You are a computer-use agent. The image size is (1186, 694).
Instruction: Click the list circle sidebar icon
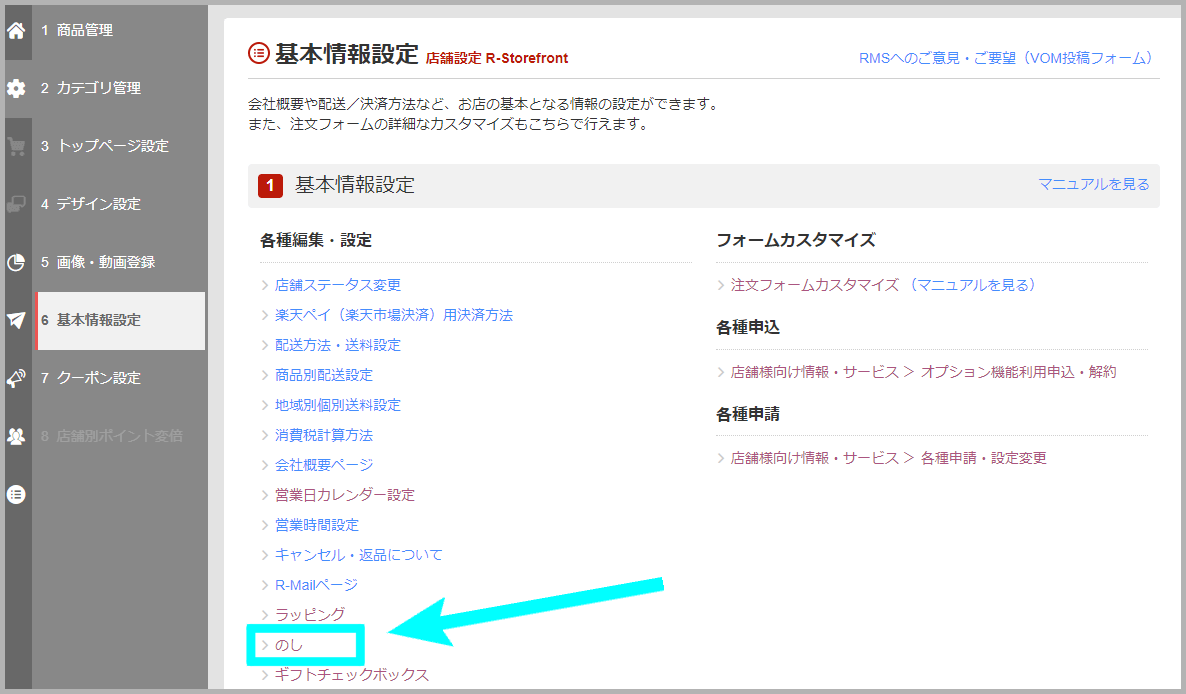click(16, 494)
